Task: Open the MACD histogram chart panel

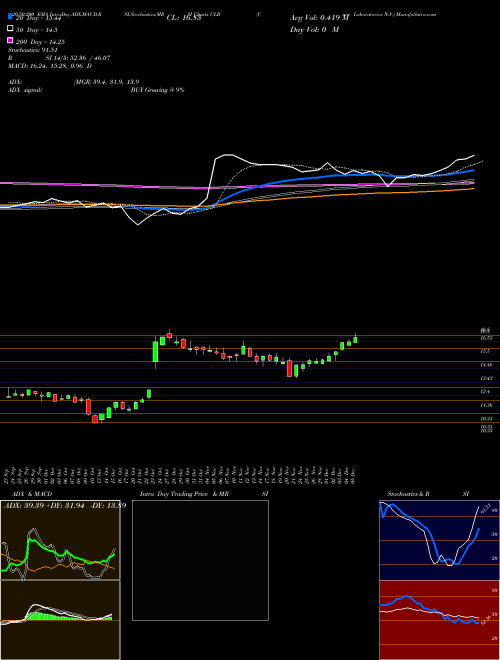Action: click(60, 620)
